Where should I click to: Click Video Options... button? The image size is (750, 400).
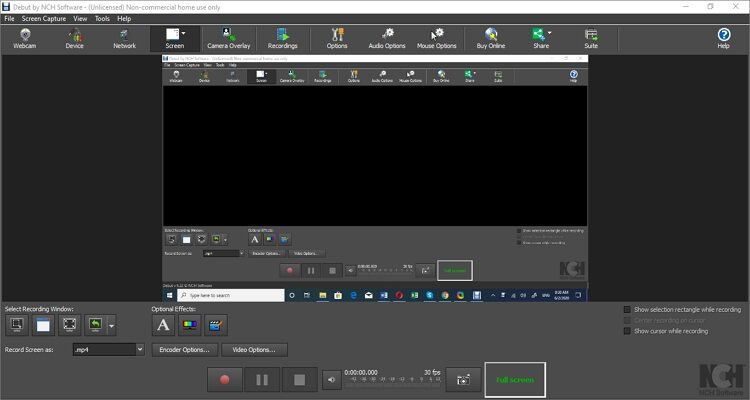click(x=254, y=350)
